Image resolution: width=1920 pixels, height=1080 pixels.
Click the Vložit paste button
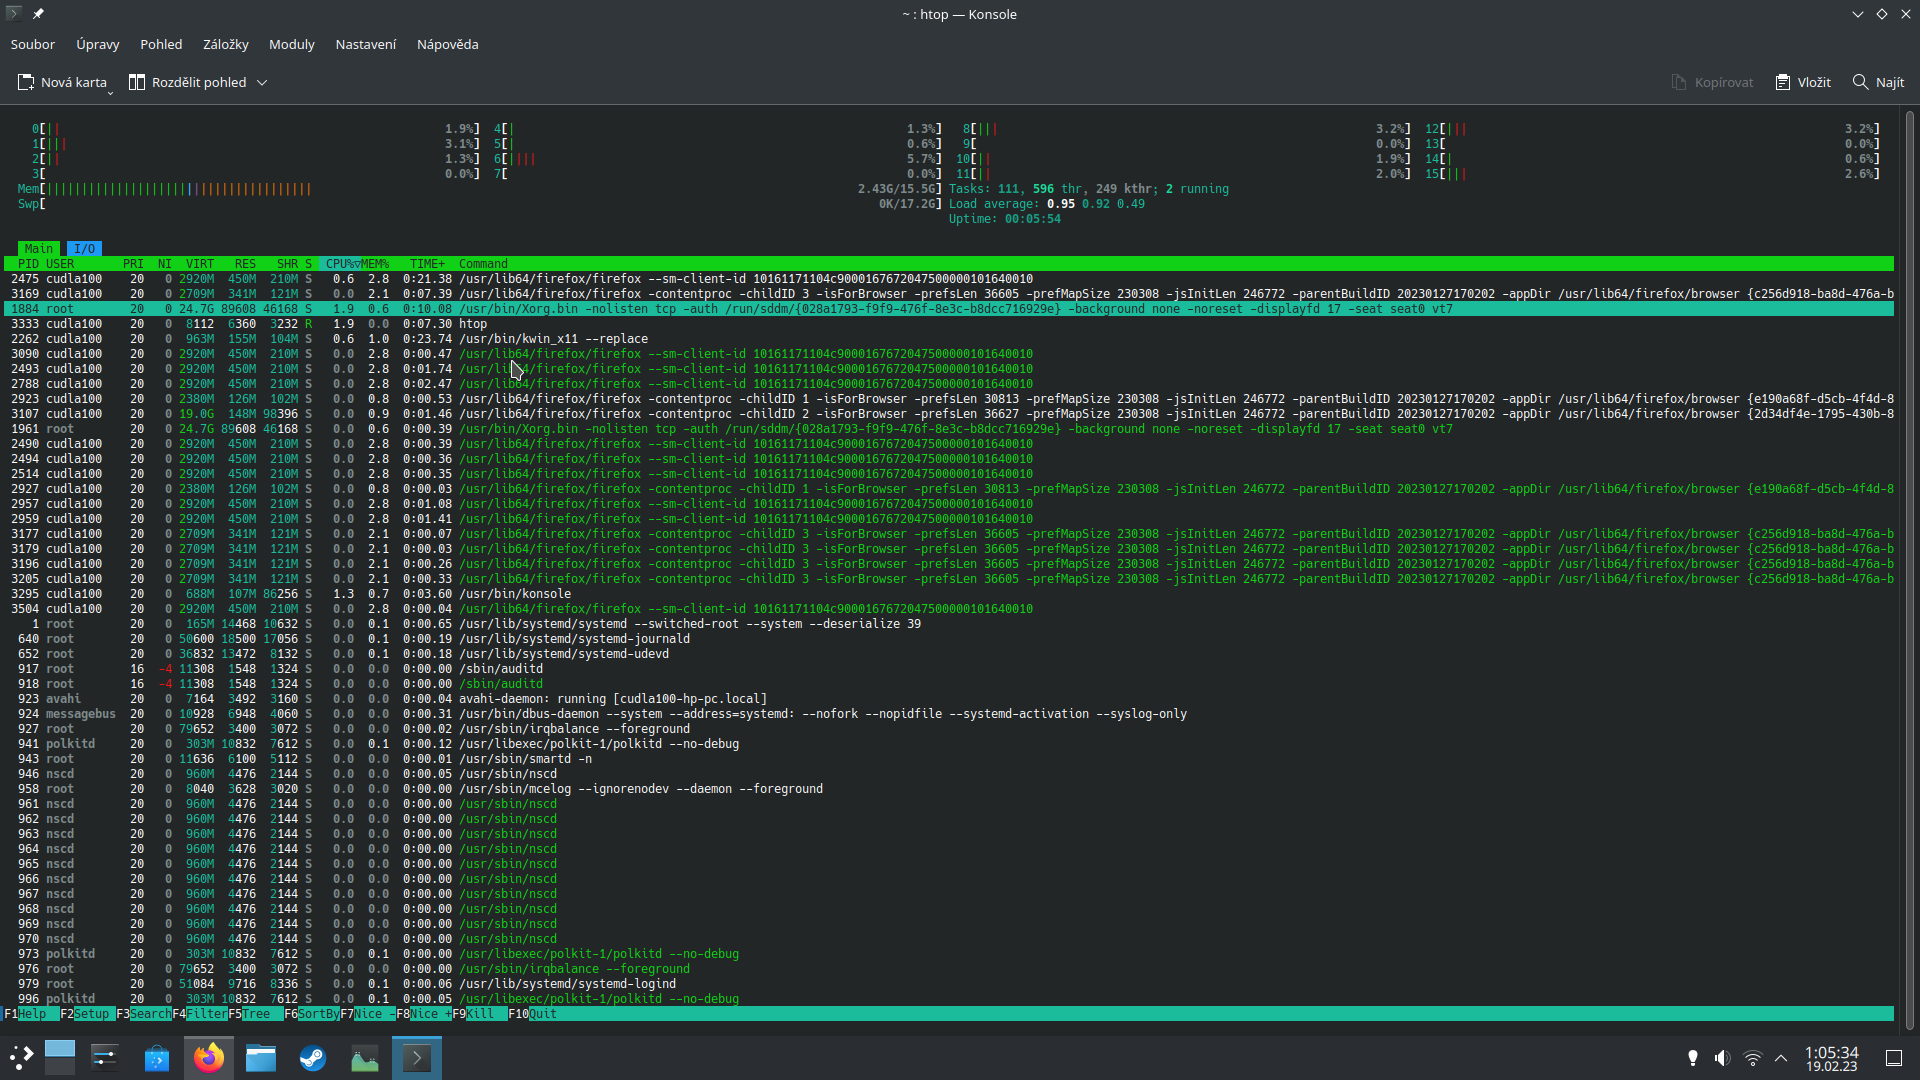click(1803, 82)
